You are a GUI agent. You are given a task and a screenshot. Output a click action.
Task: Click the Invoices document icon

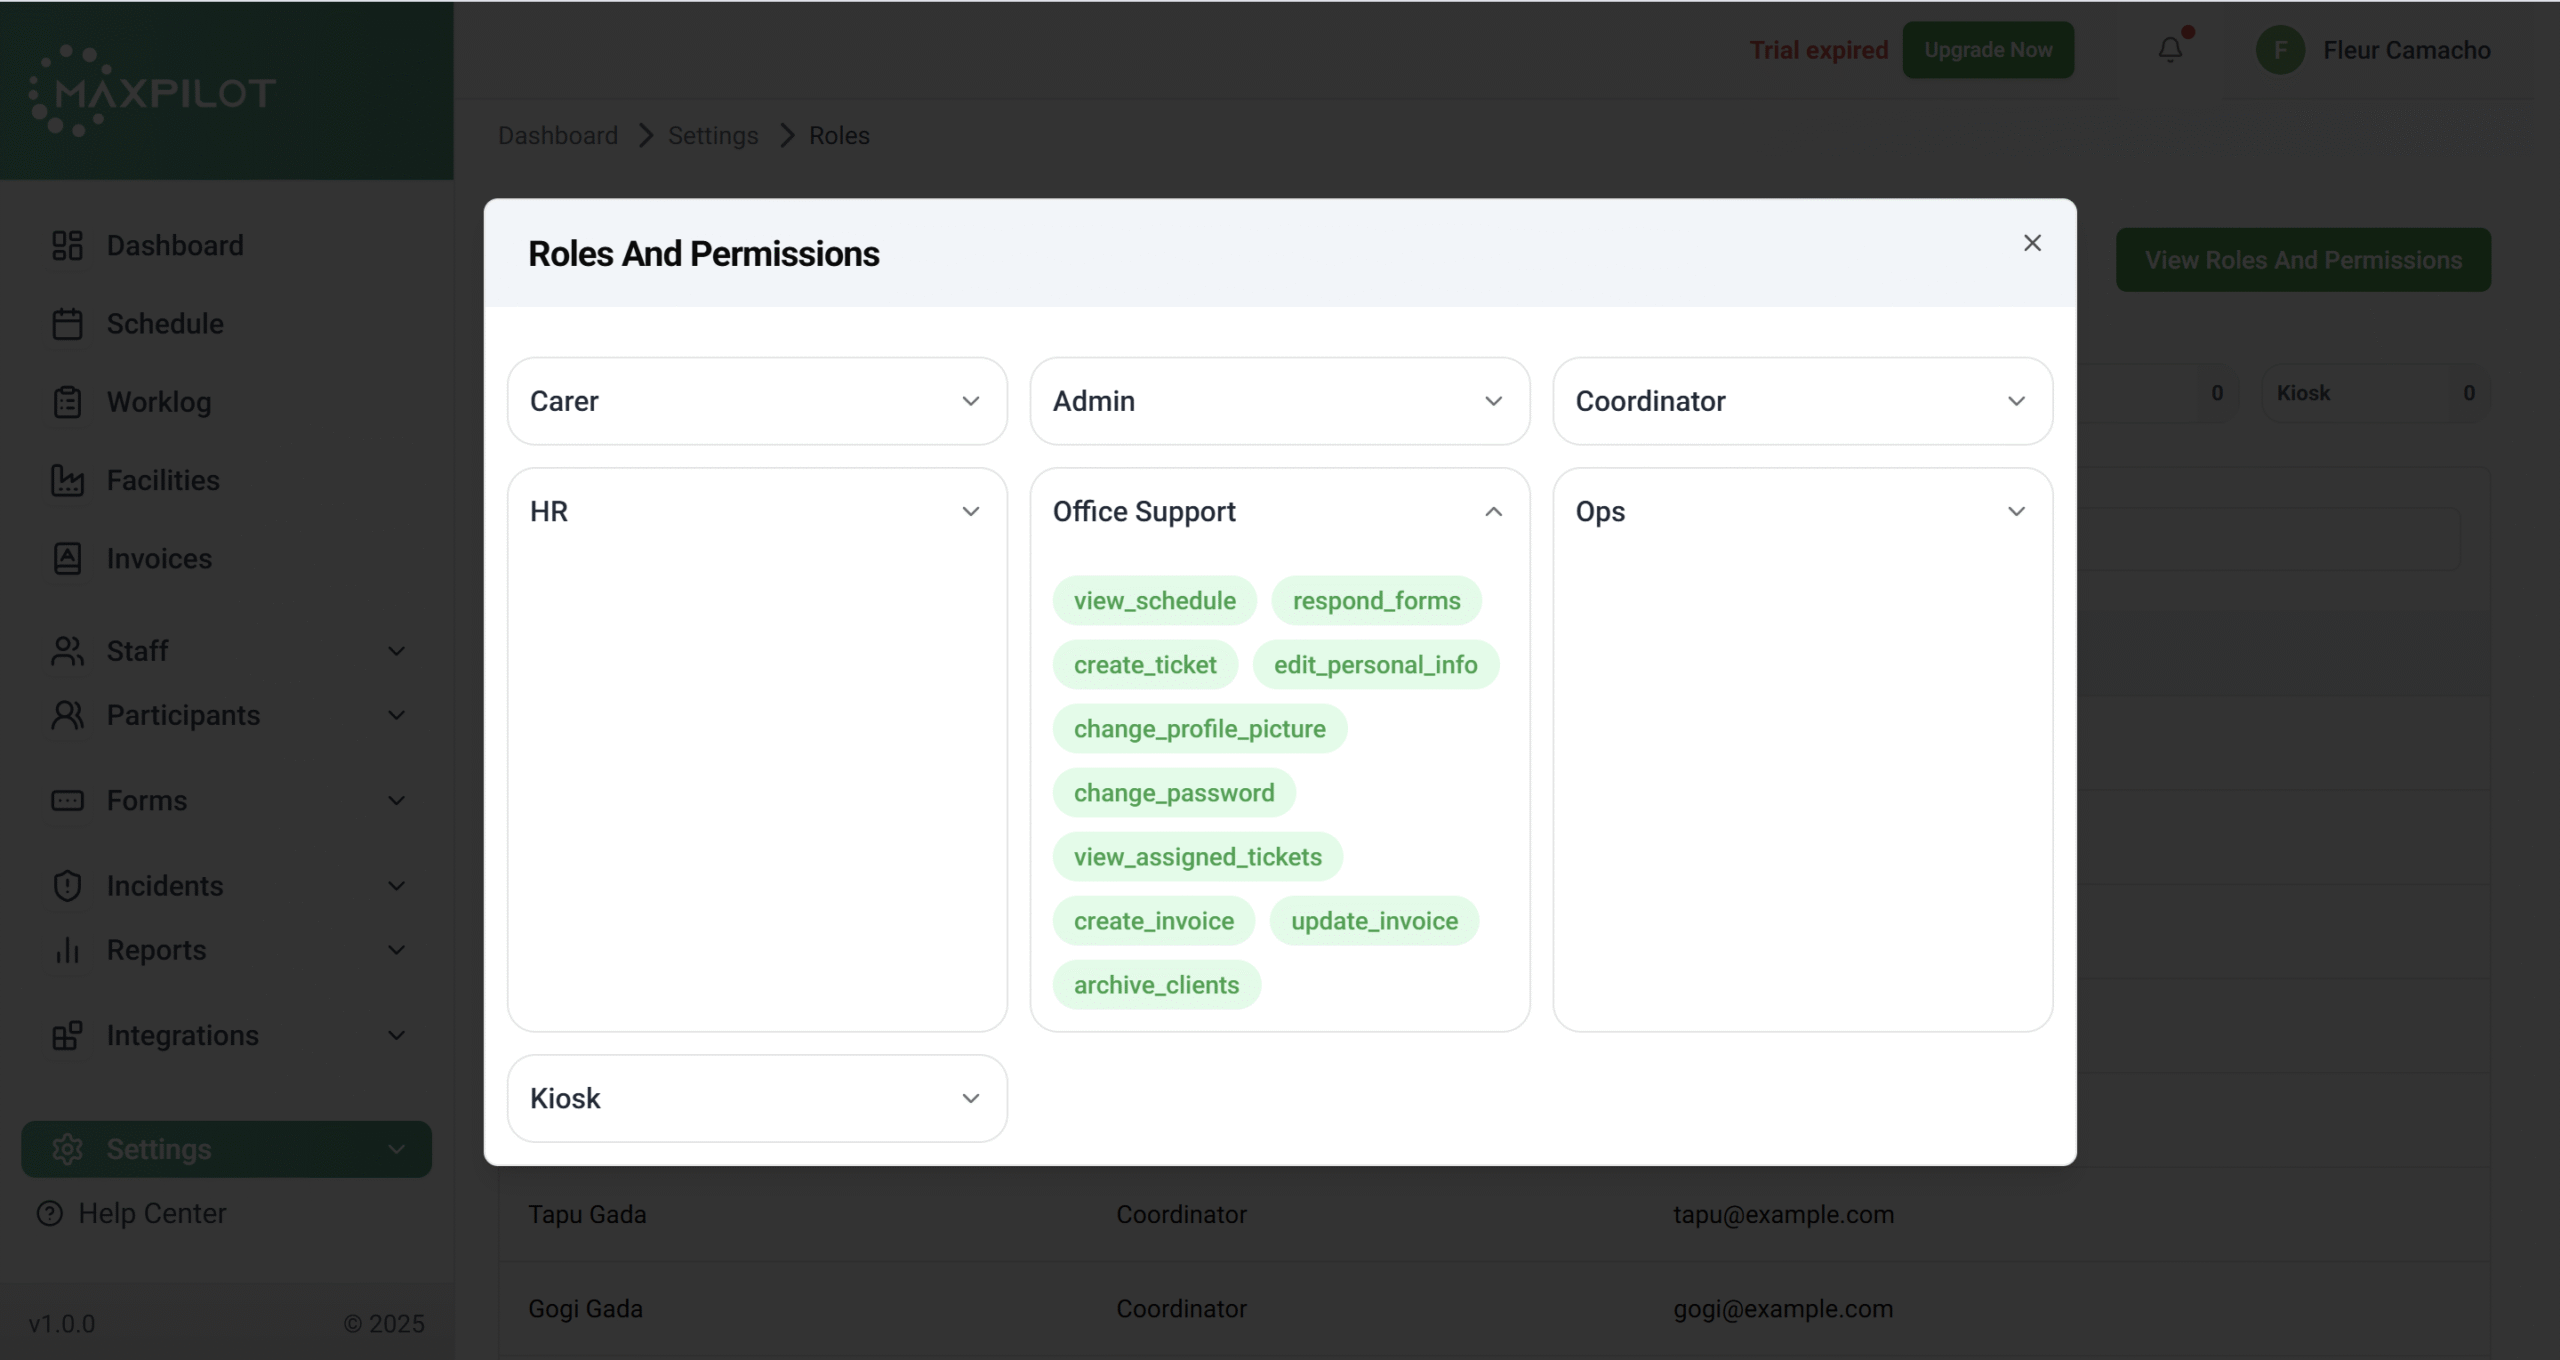(x=67, y=559)
